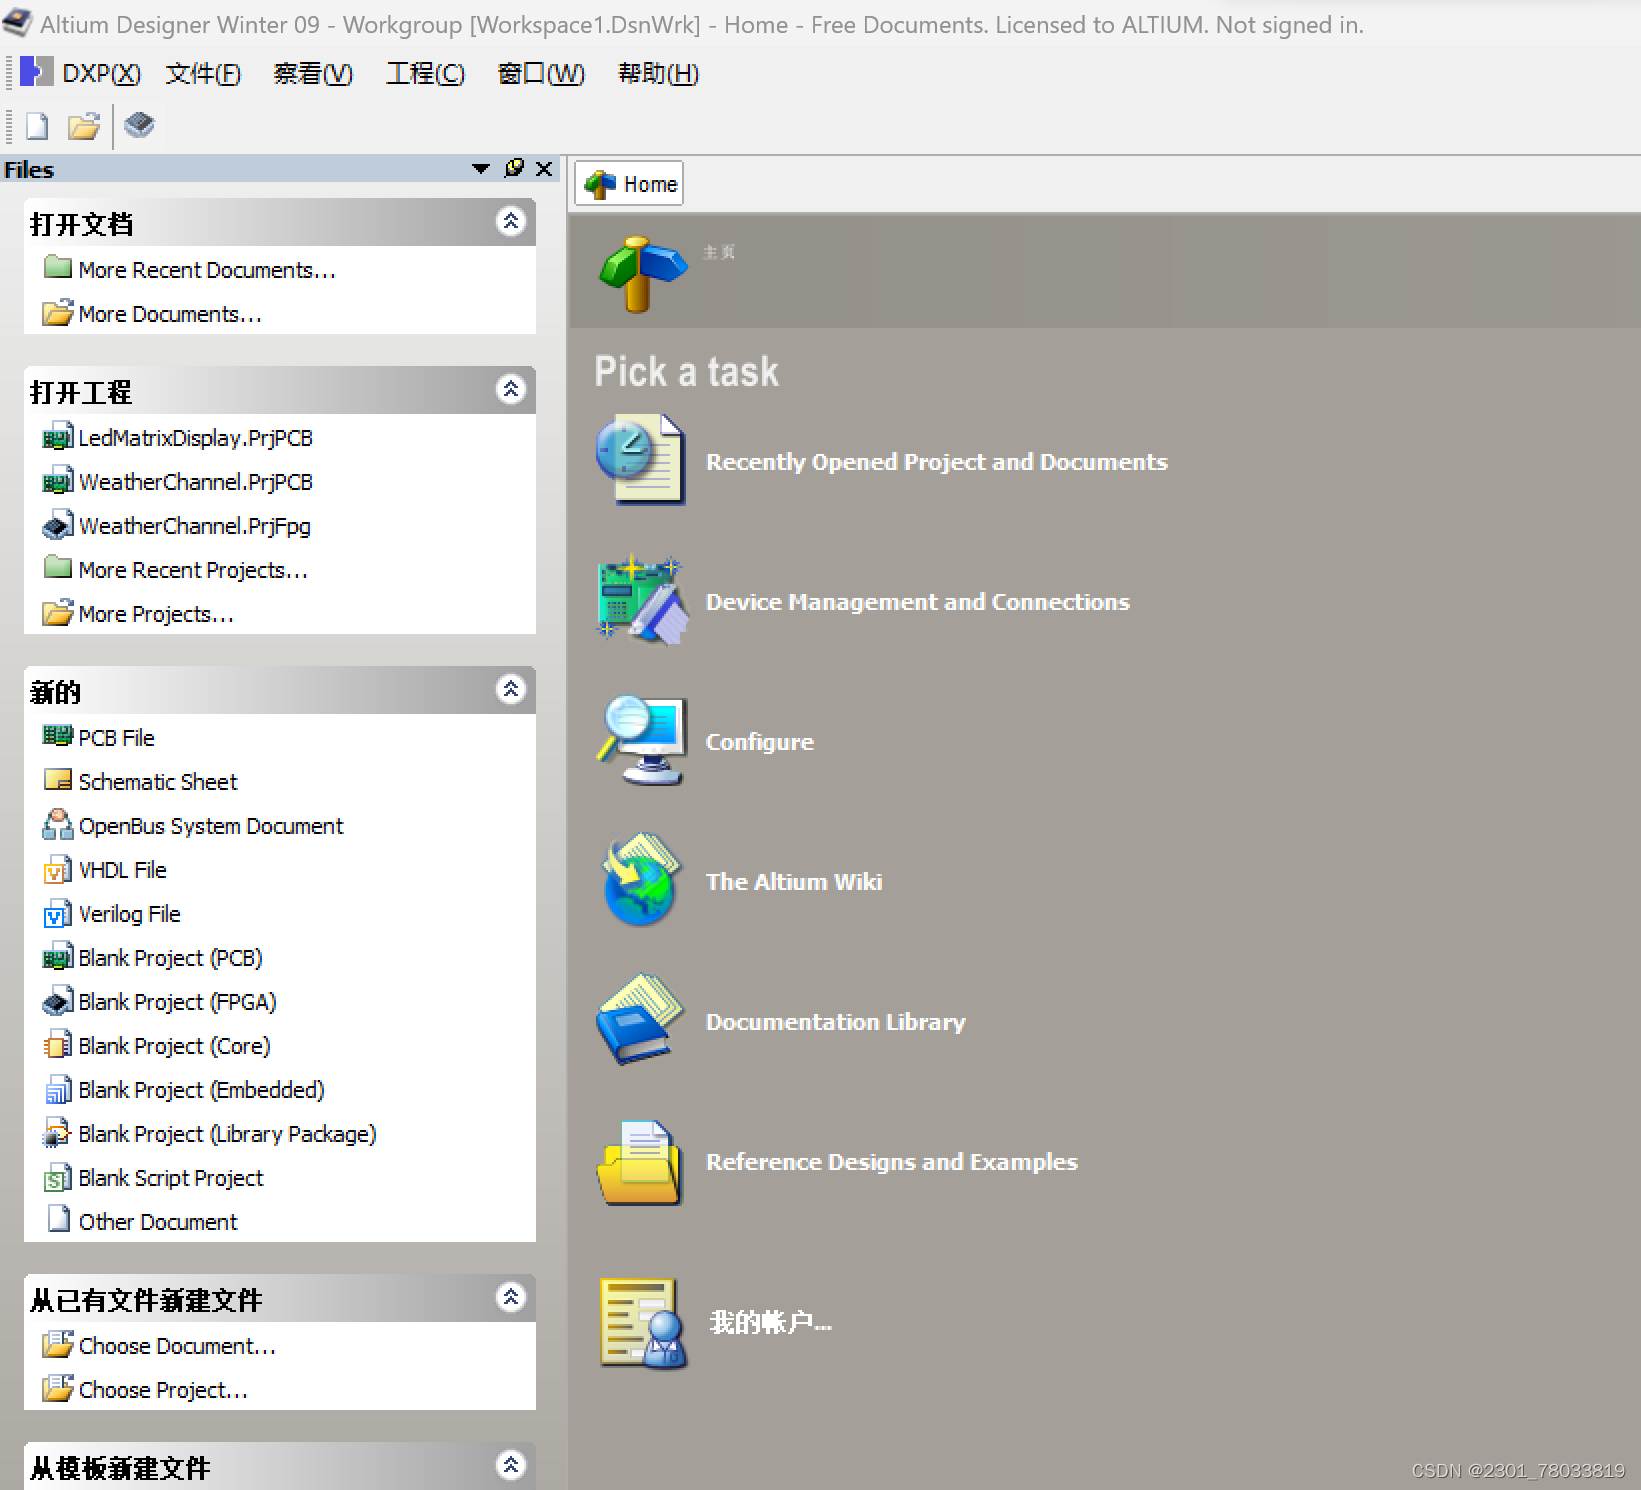The image size is (1641, 1490).
Task: Collapse the 打开工程 section
Action: pos(511,389)
